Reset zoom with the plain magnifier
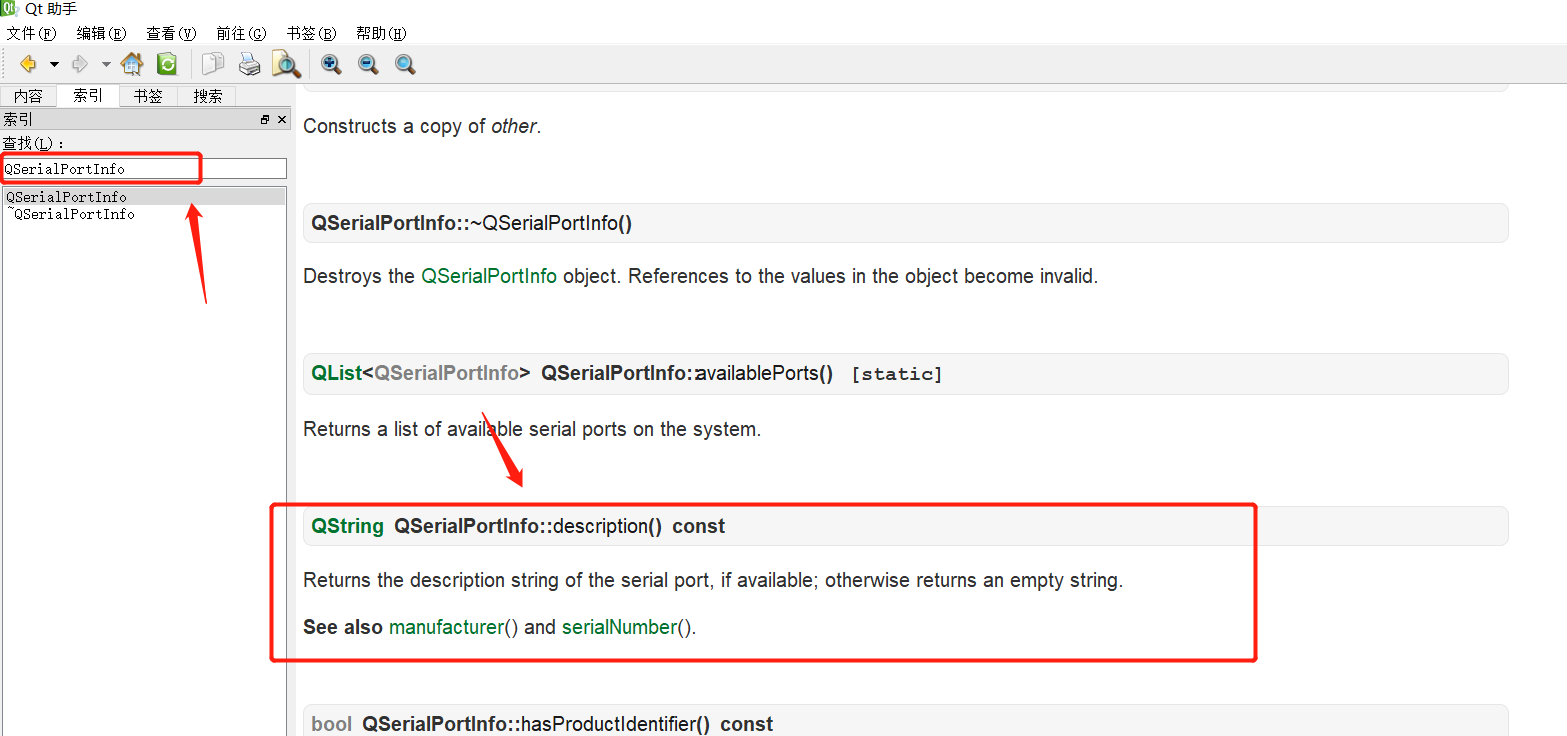 (405, 64)
